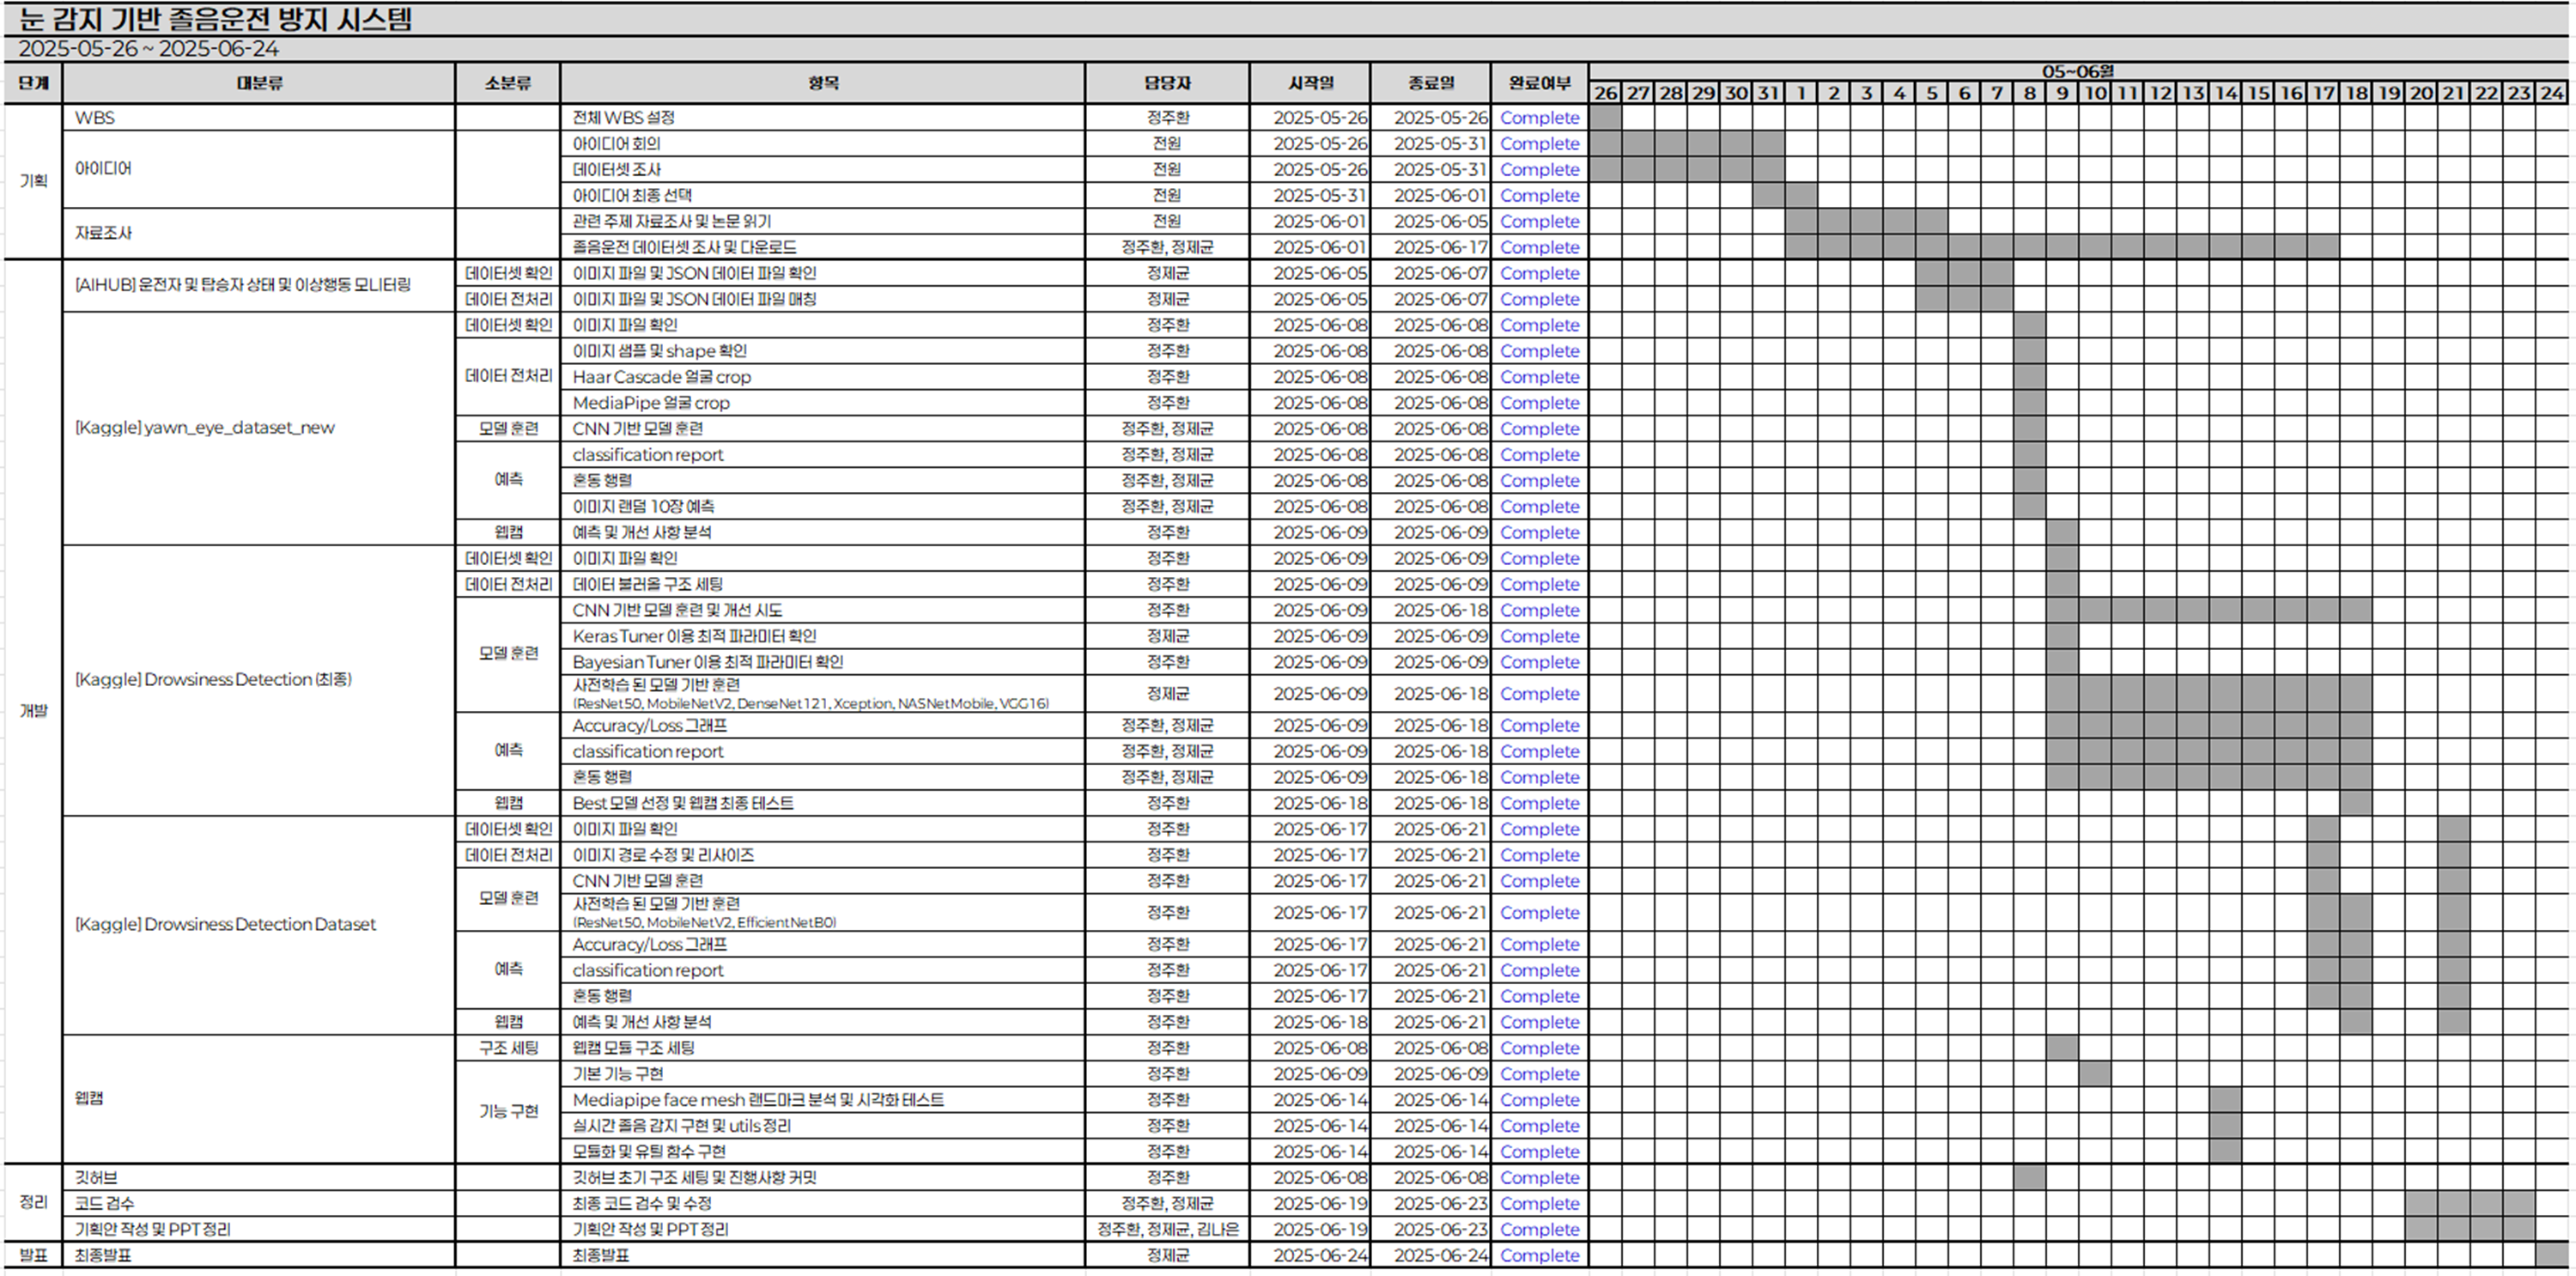Click the 대분류 header cell

coord(259,83)
